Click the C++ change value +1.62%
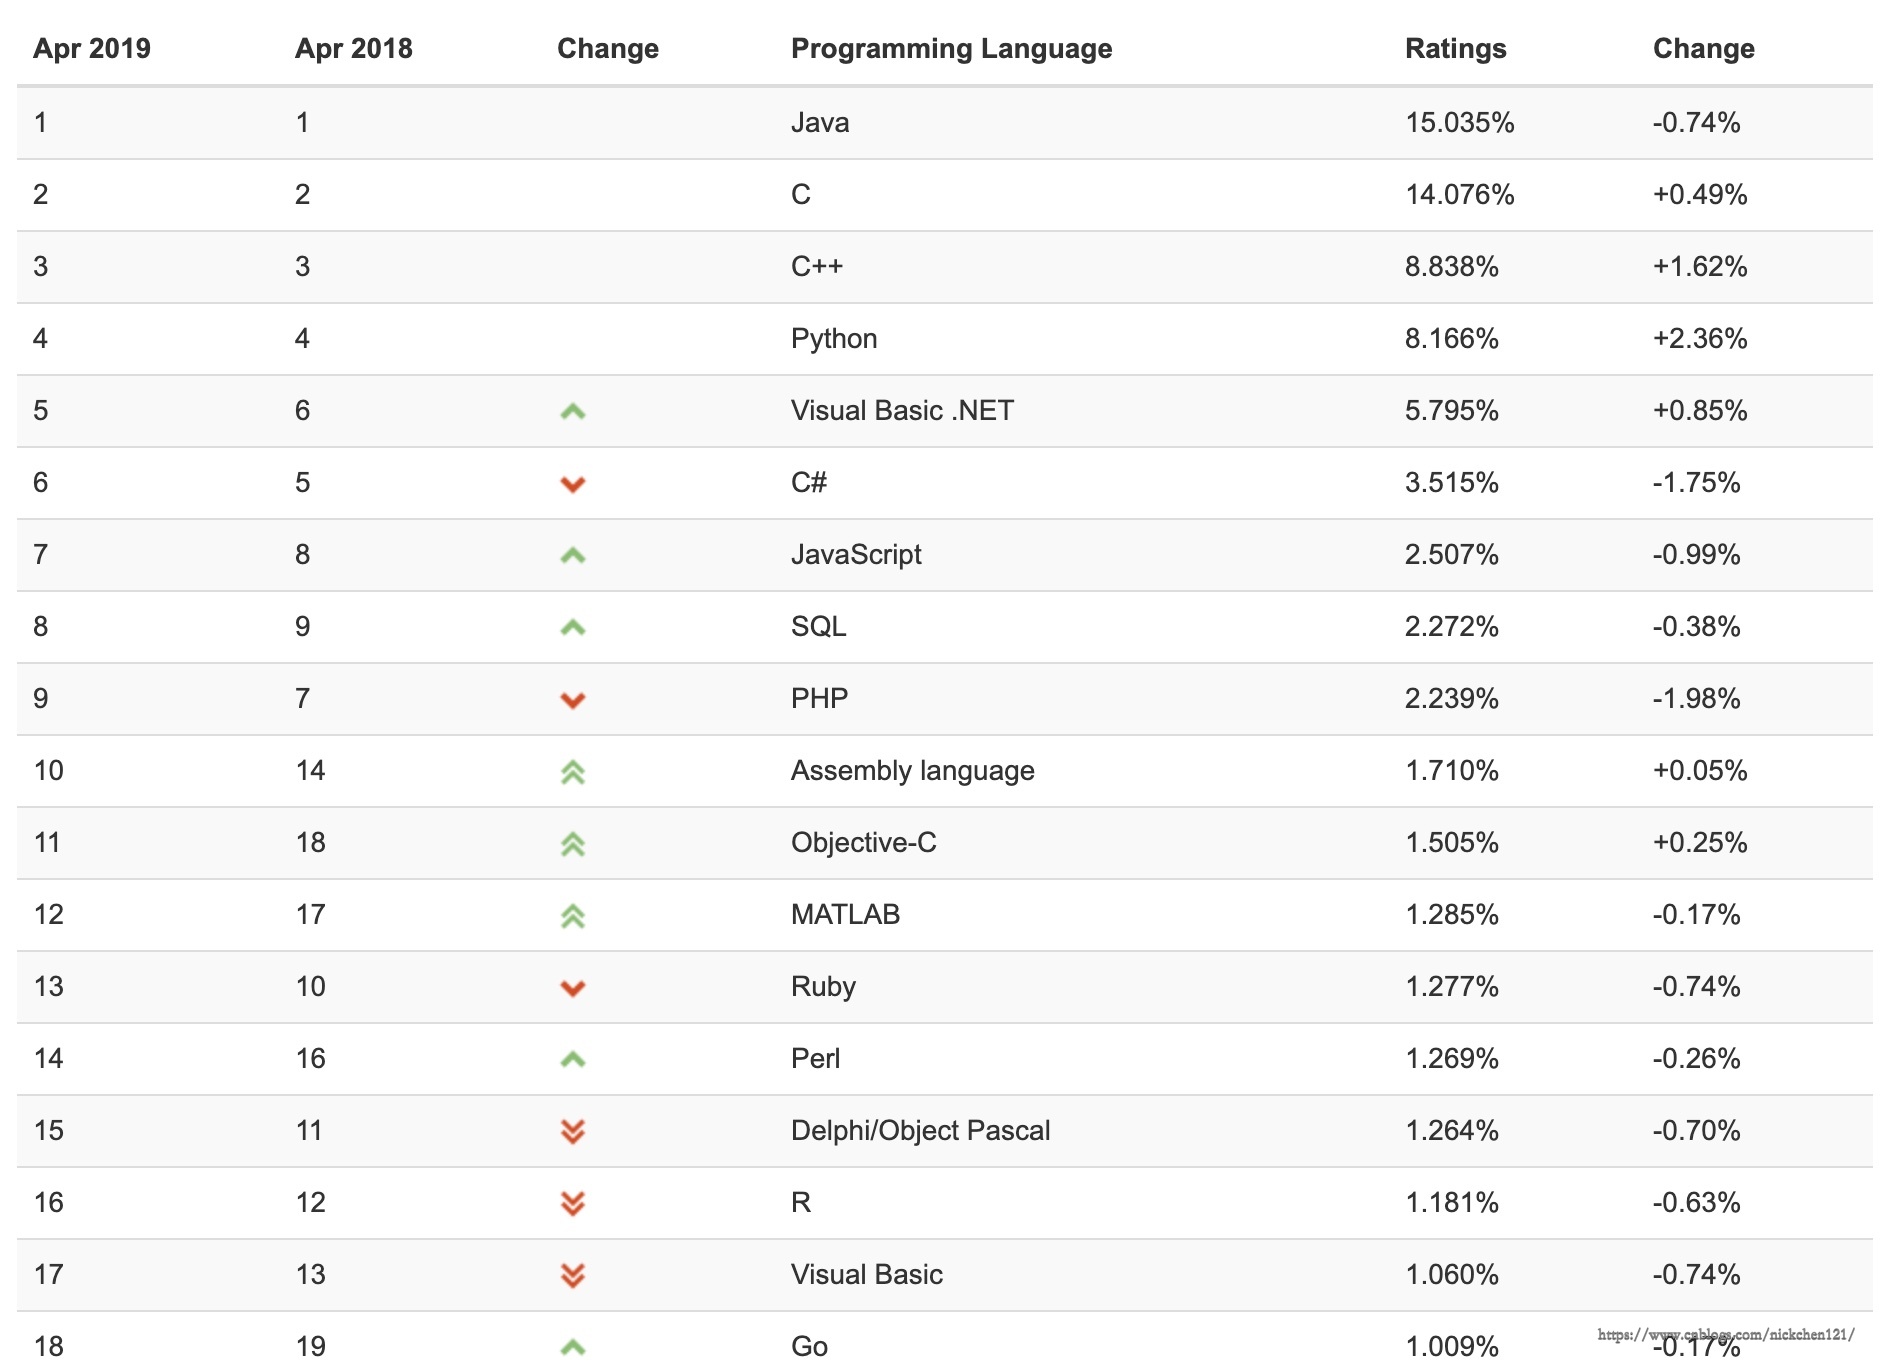 1700,267
